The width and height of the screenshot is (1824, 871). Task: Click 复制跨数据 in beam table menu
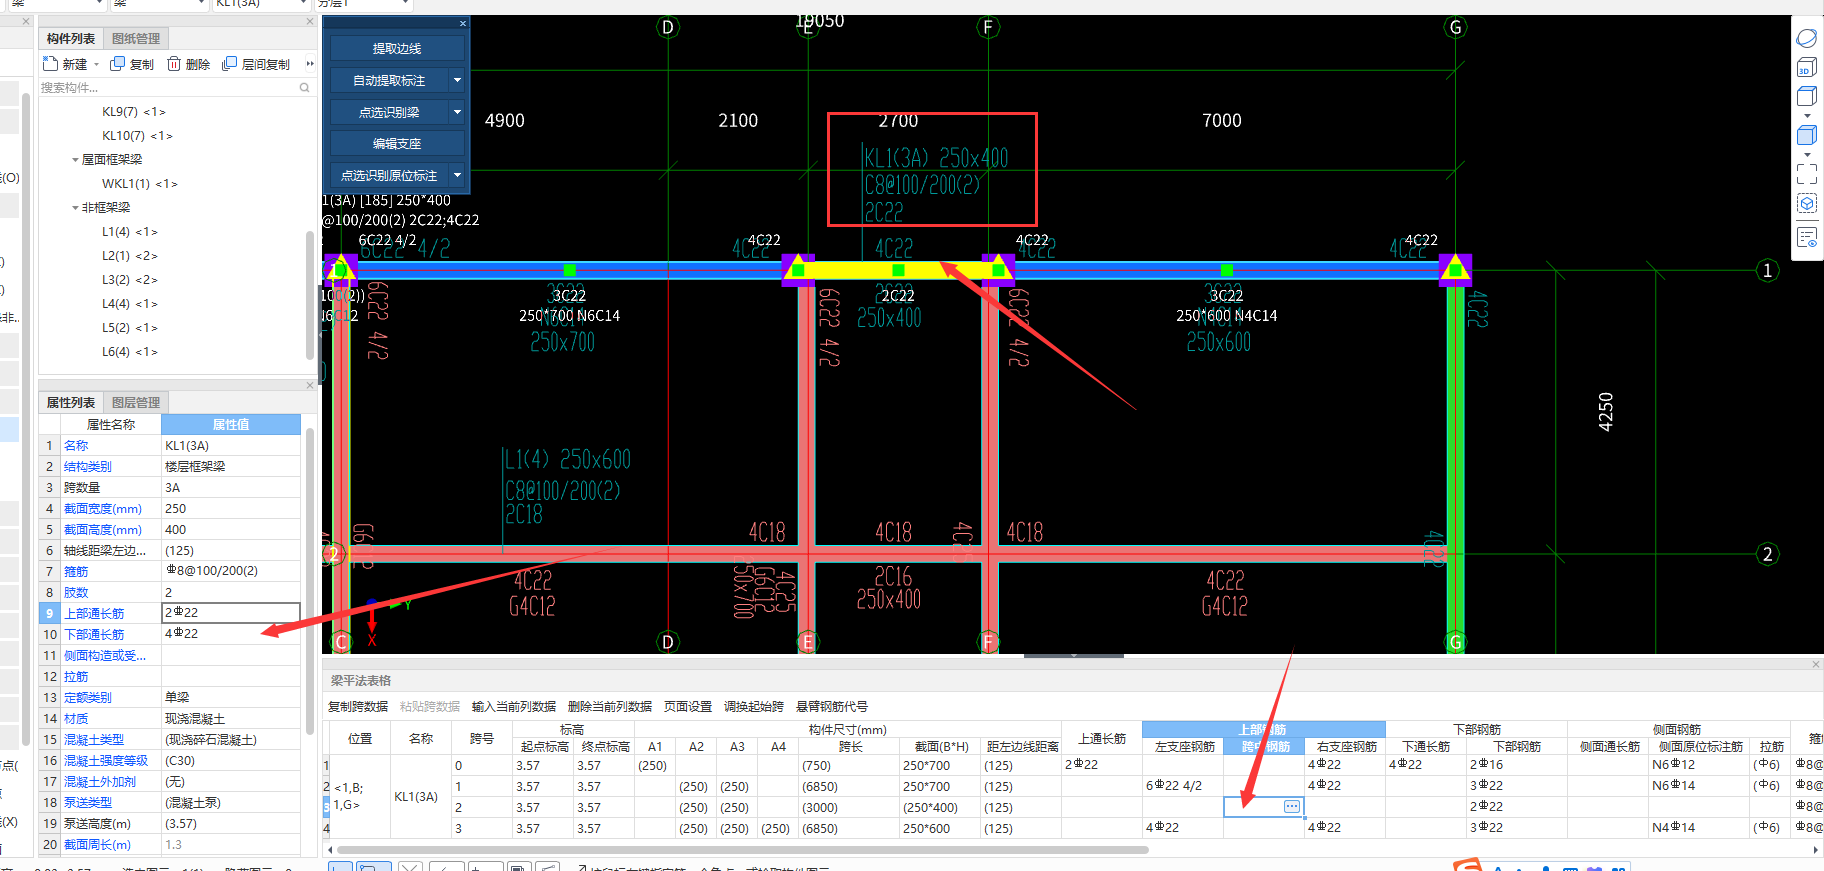tap(358, 706)
